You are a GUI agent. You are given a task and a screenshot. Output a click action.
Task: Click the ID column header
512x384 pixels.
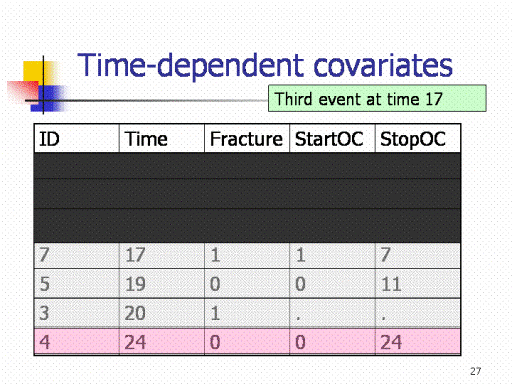click(x=77, y=138)
